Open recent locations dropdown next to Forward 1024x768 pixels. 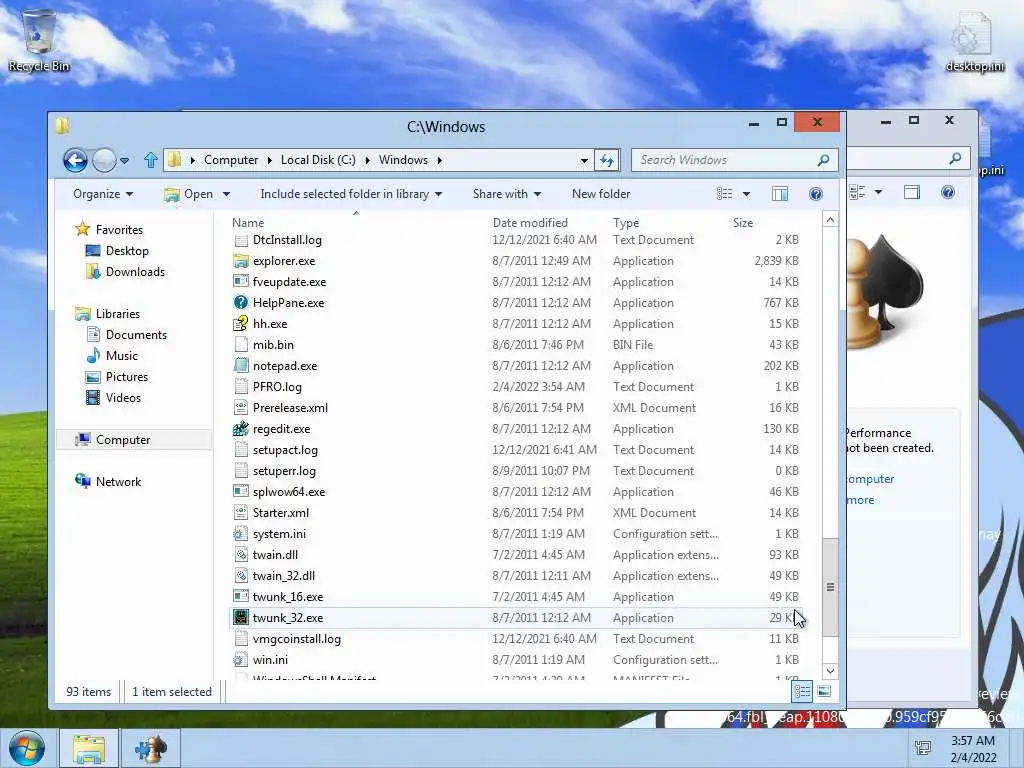coord(124,160)
